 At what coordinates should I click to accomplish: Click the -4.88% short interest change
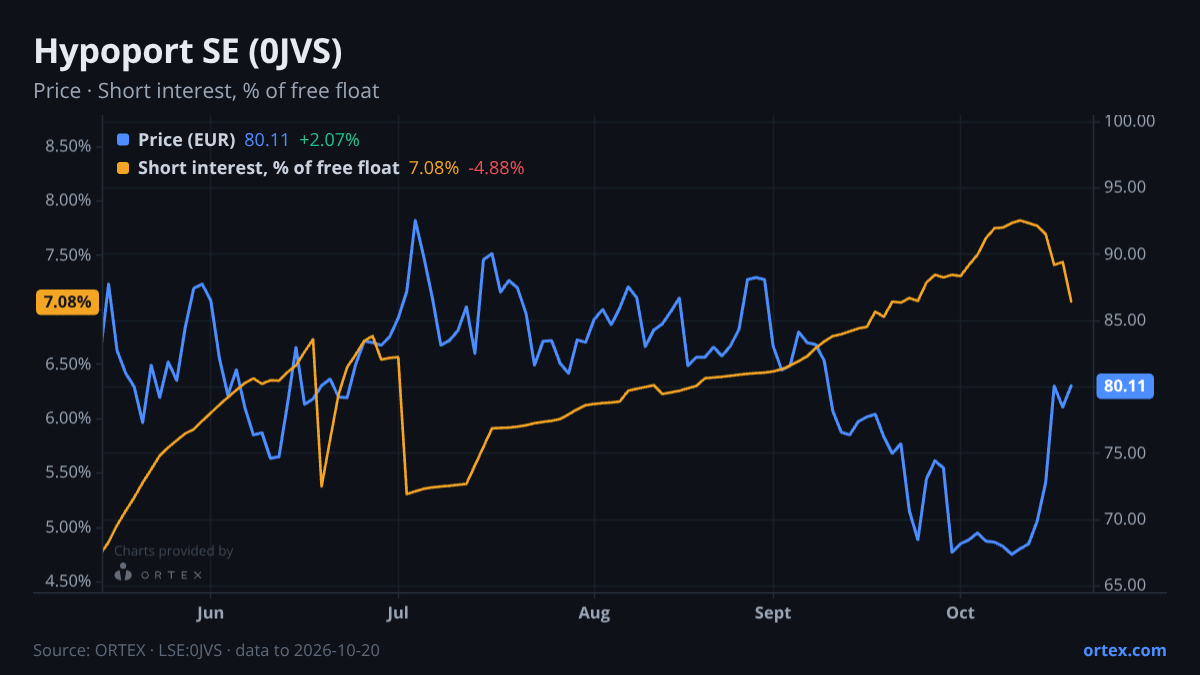click(x=496, y=168)
